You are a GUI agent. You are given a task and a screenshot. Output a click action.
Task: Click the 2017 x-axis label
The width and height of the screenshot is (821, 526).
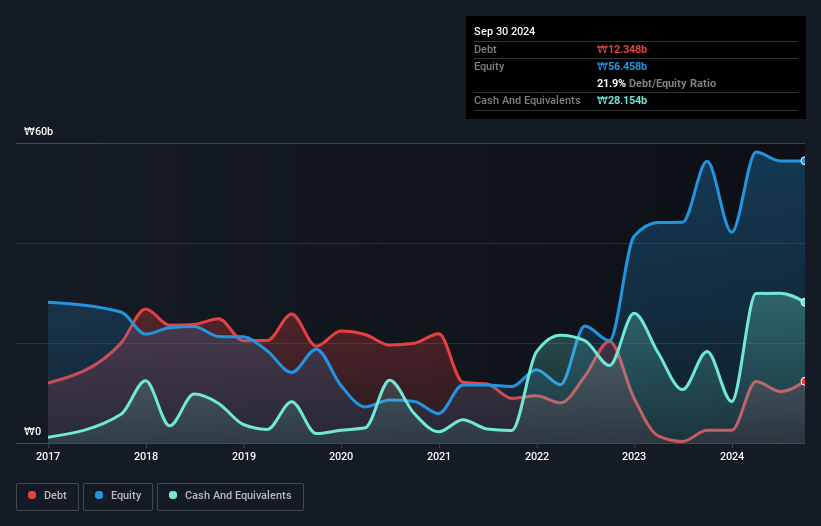coord(48,456)
